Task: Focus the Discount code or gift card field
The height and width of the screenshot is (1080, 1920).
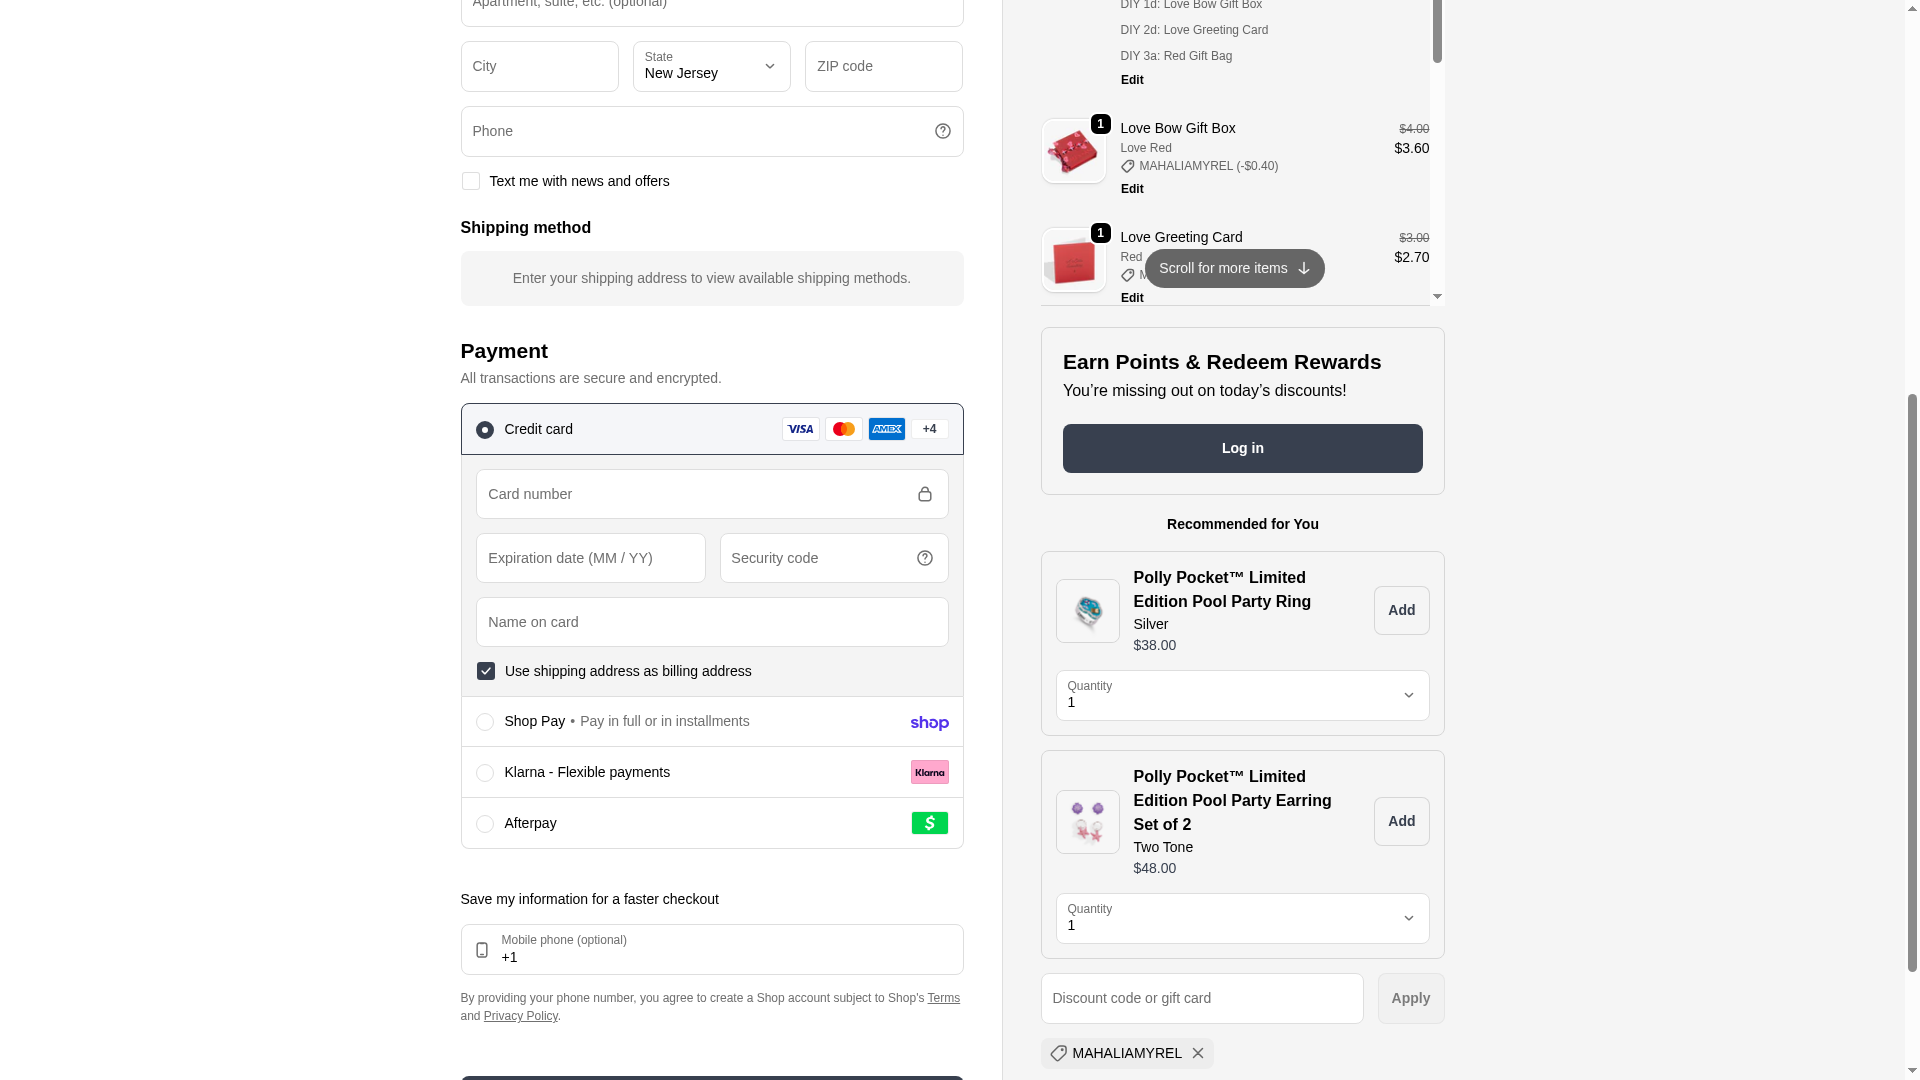Action: [x=1201, y=998]
